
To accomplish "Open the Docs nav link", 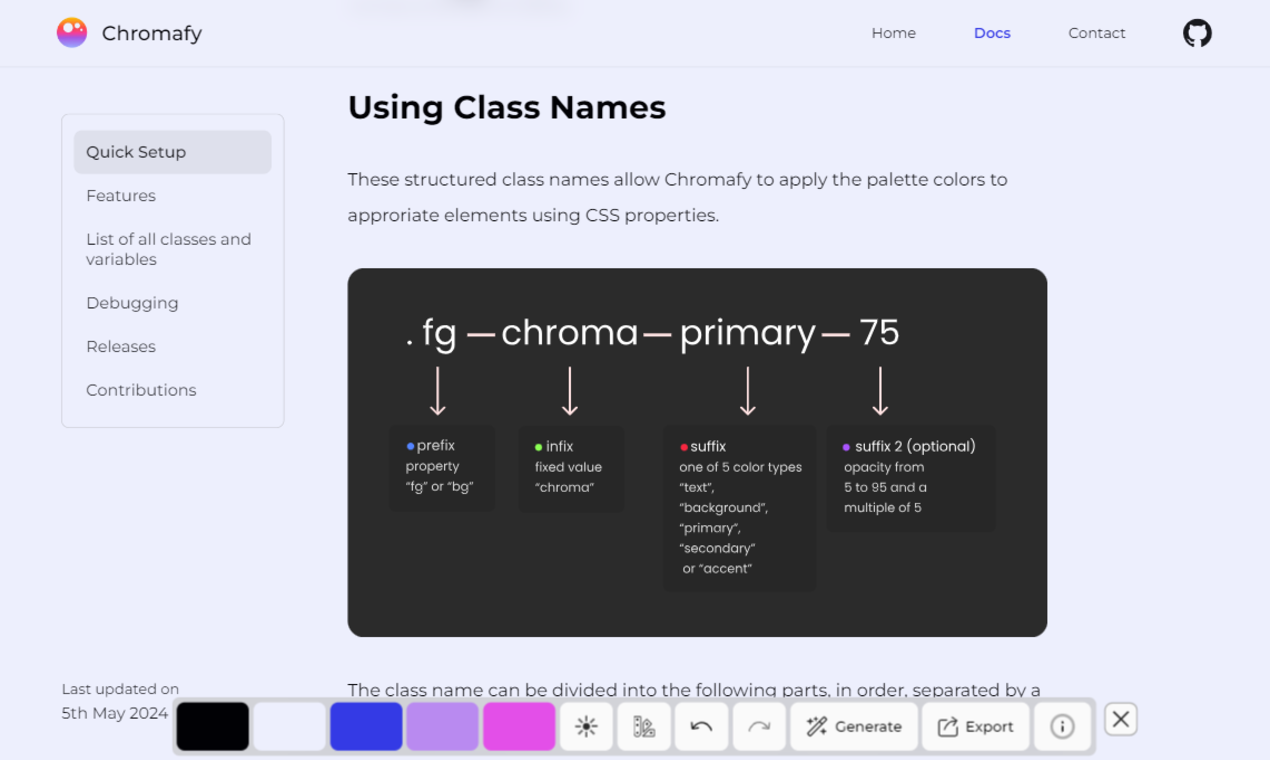I will click(992, 33).
